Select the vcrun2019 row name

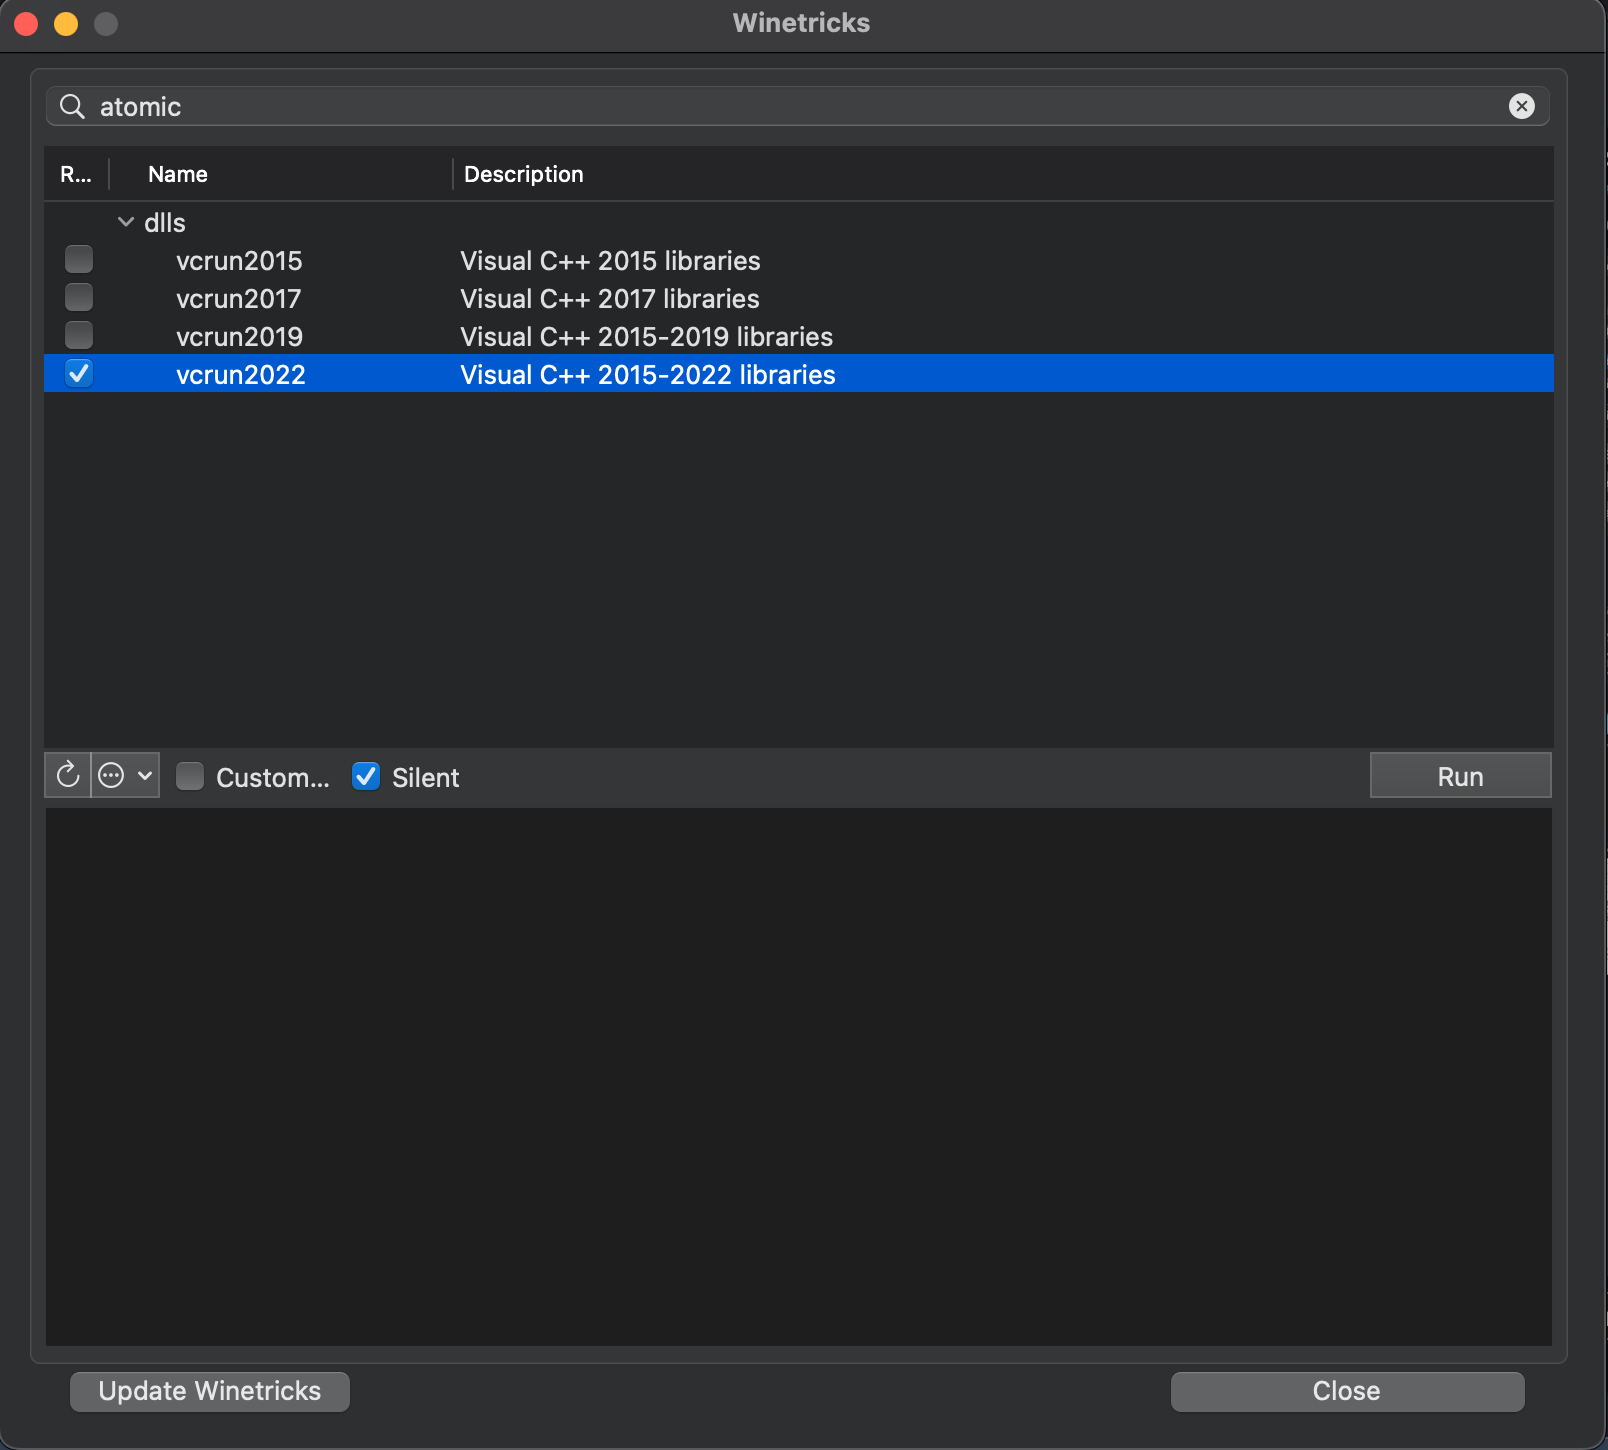pyautogui.click(x=239, y=337)
